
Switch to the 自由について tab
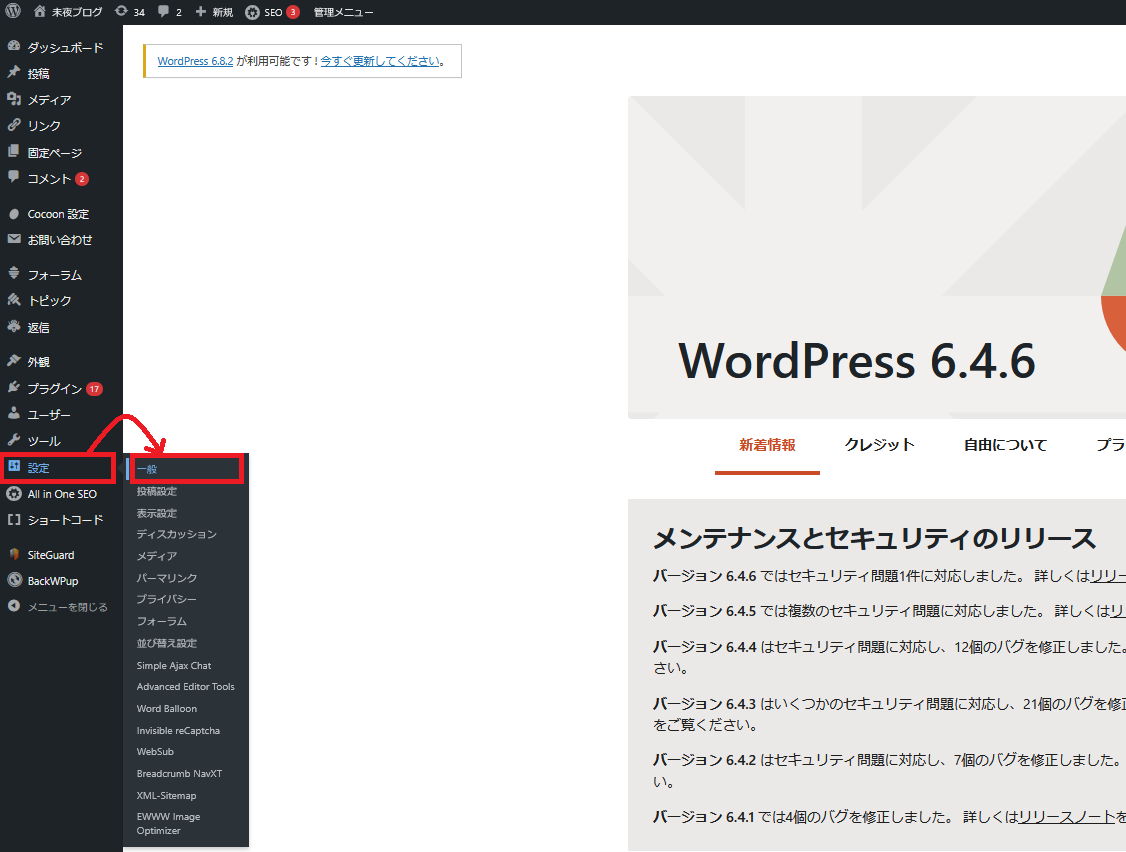pos(1005,445)
